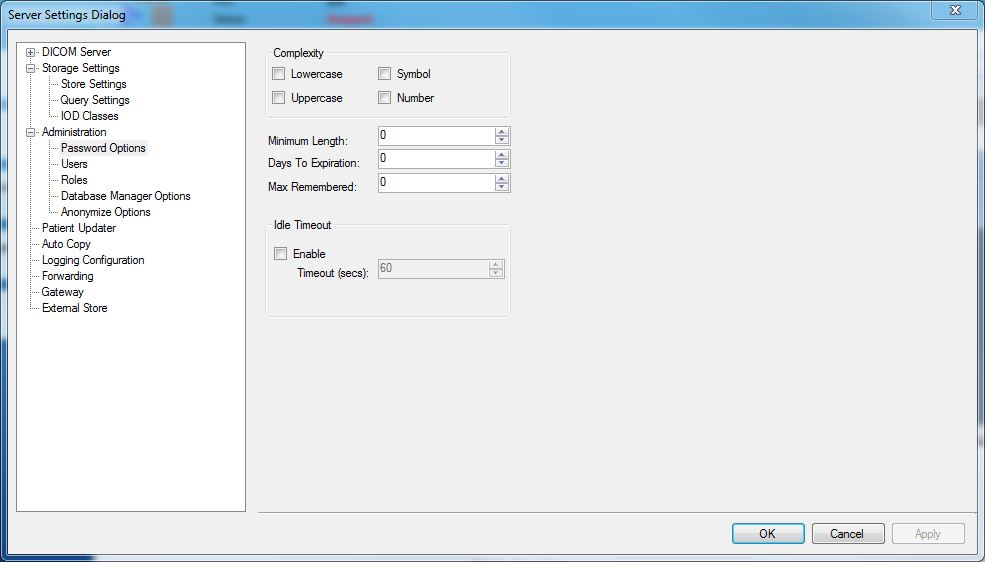Enable the Idle Timeout checkbox

pyautogui.click(x=281, y=254)
